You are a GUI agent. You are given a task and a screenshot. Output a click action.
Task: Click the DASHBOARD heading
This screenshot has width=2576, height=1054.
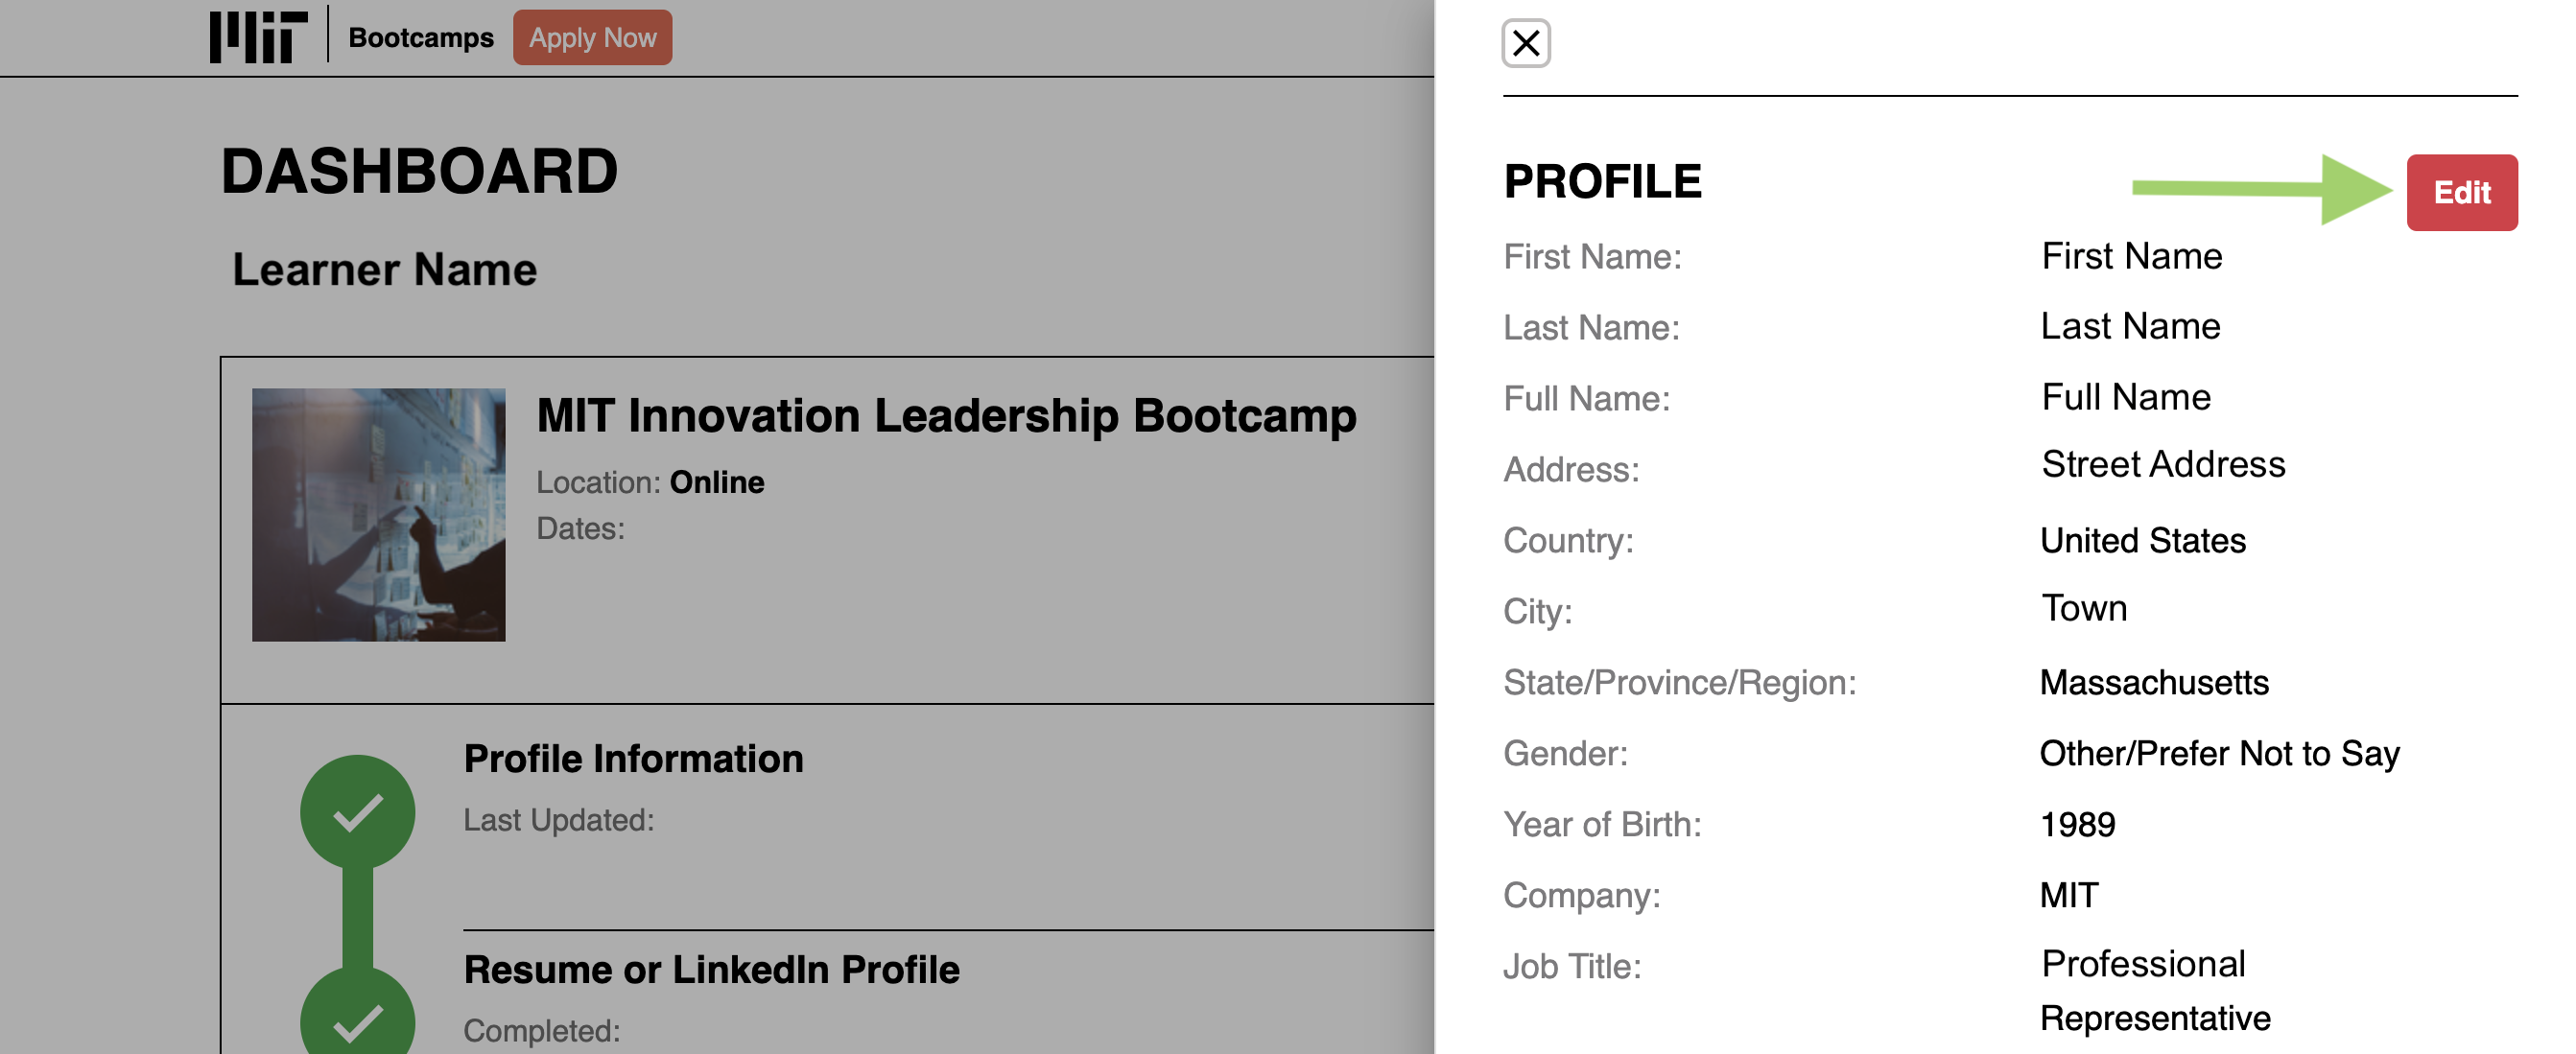click(x=419, y=171)
